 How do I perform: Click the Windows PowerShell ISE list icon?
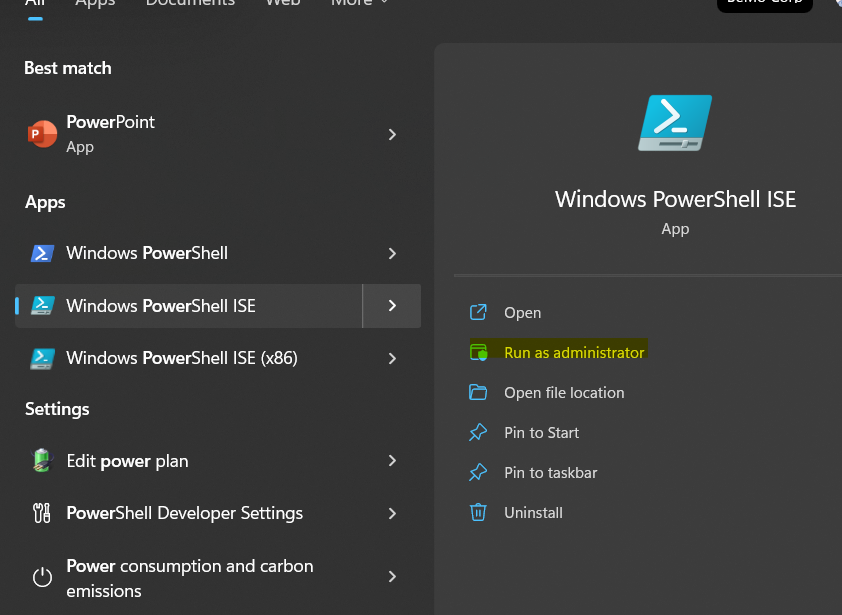[42, 306]
